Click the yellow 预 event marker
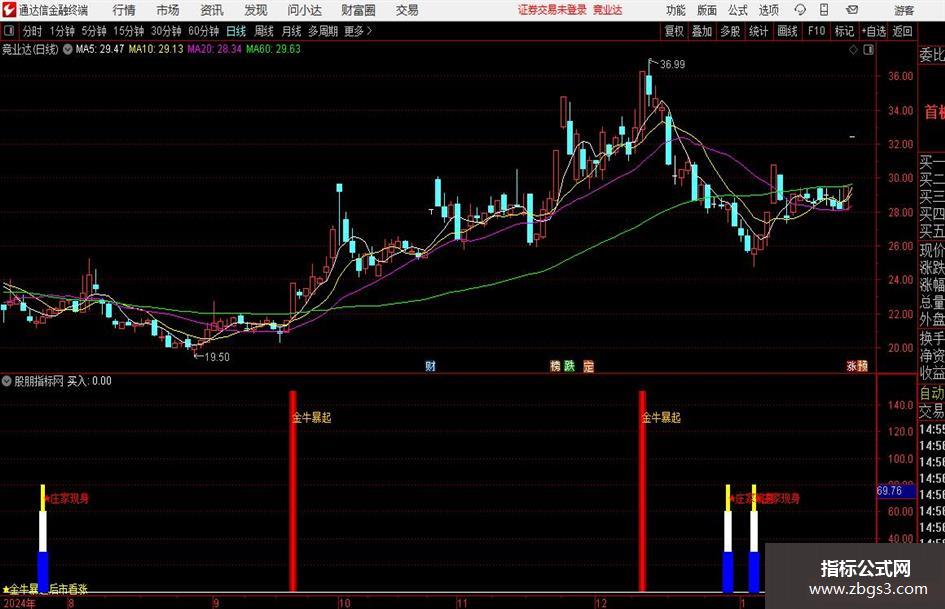This screenshot has width=945, height=609. pyautogui.click(x=862, y=366)
